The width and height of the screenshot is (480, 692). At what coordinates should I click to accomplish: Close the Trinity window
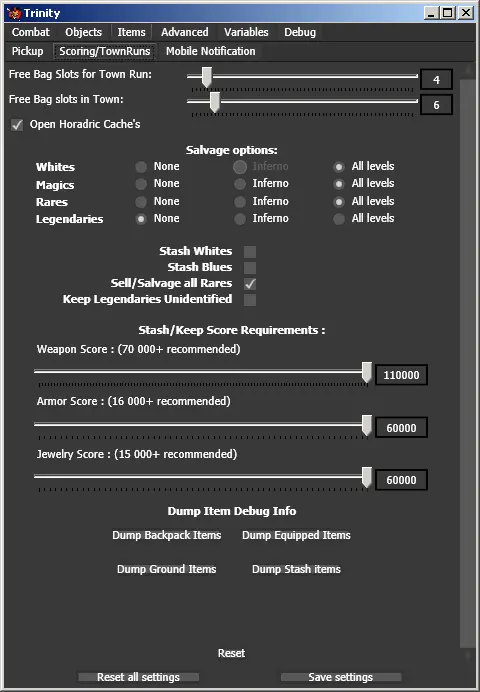466,13
